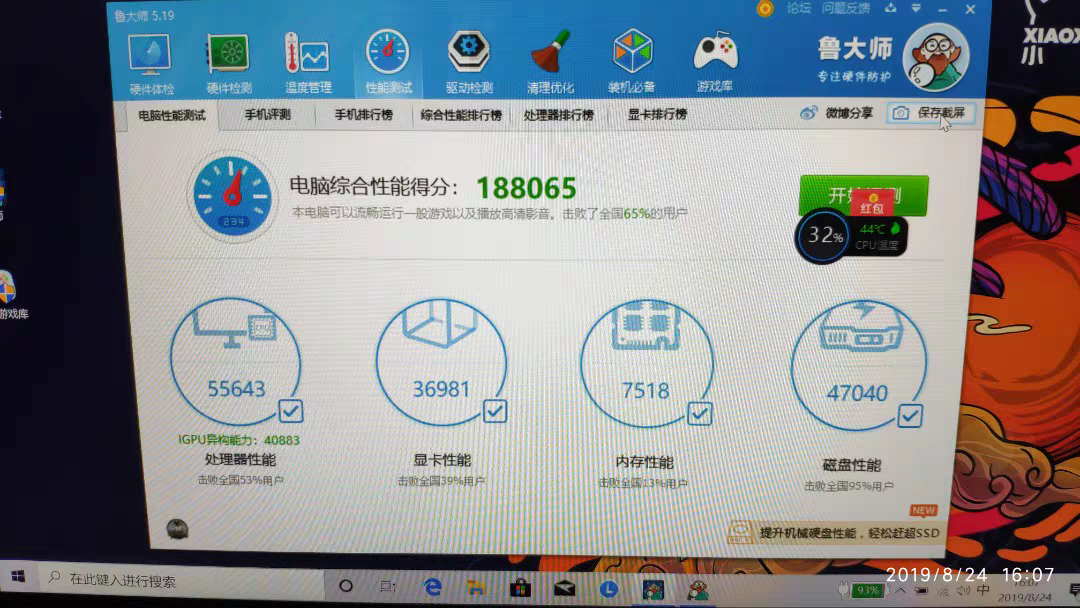
Task: Uncheck the 磁盘性能 test checkbox
Action: tap(910, 416)
